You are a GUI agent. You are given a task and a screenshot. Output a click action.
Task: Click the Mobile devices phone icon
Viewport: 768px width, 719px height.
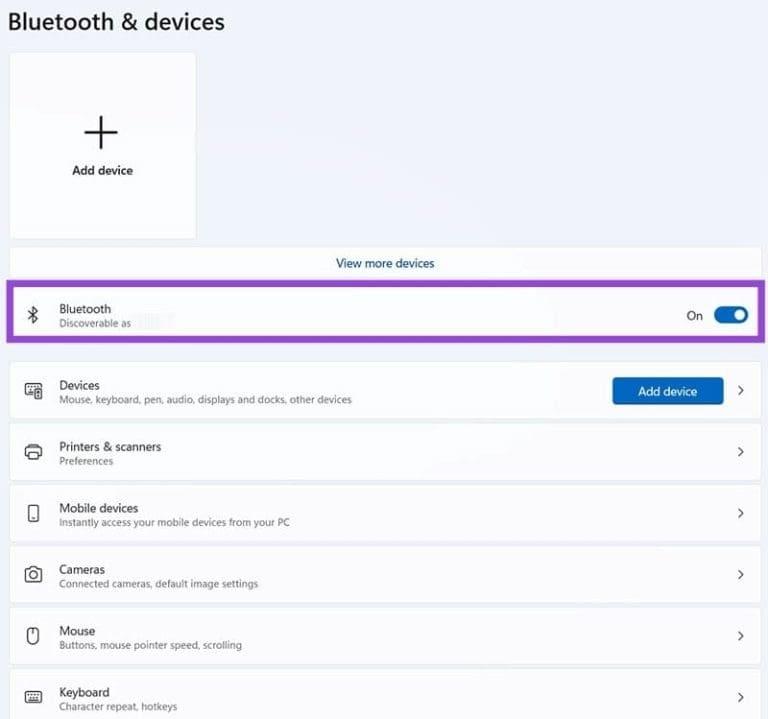pyautogui.click(x=33, y=513)
